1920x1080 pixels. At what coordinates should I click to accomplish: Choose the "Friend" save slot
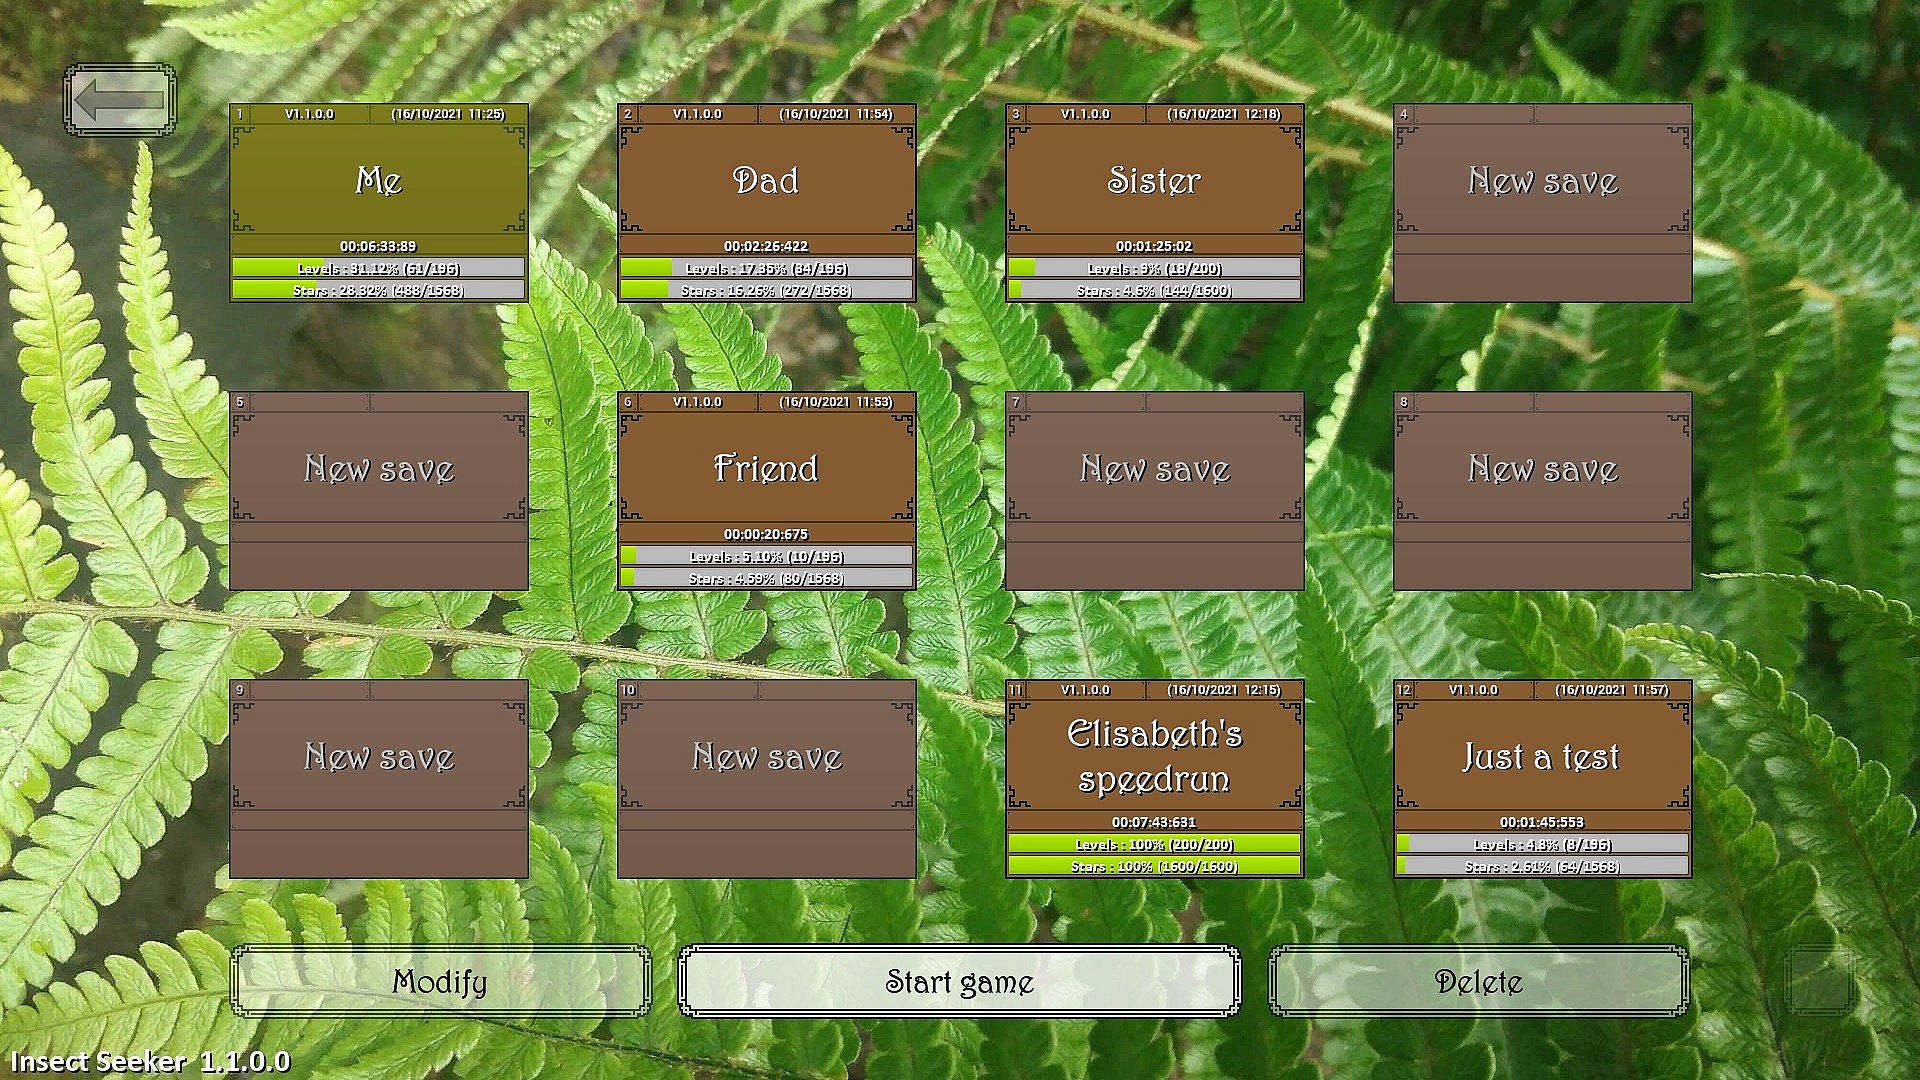(x=766, y=469)
